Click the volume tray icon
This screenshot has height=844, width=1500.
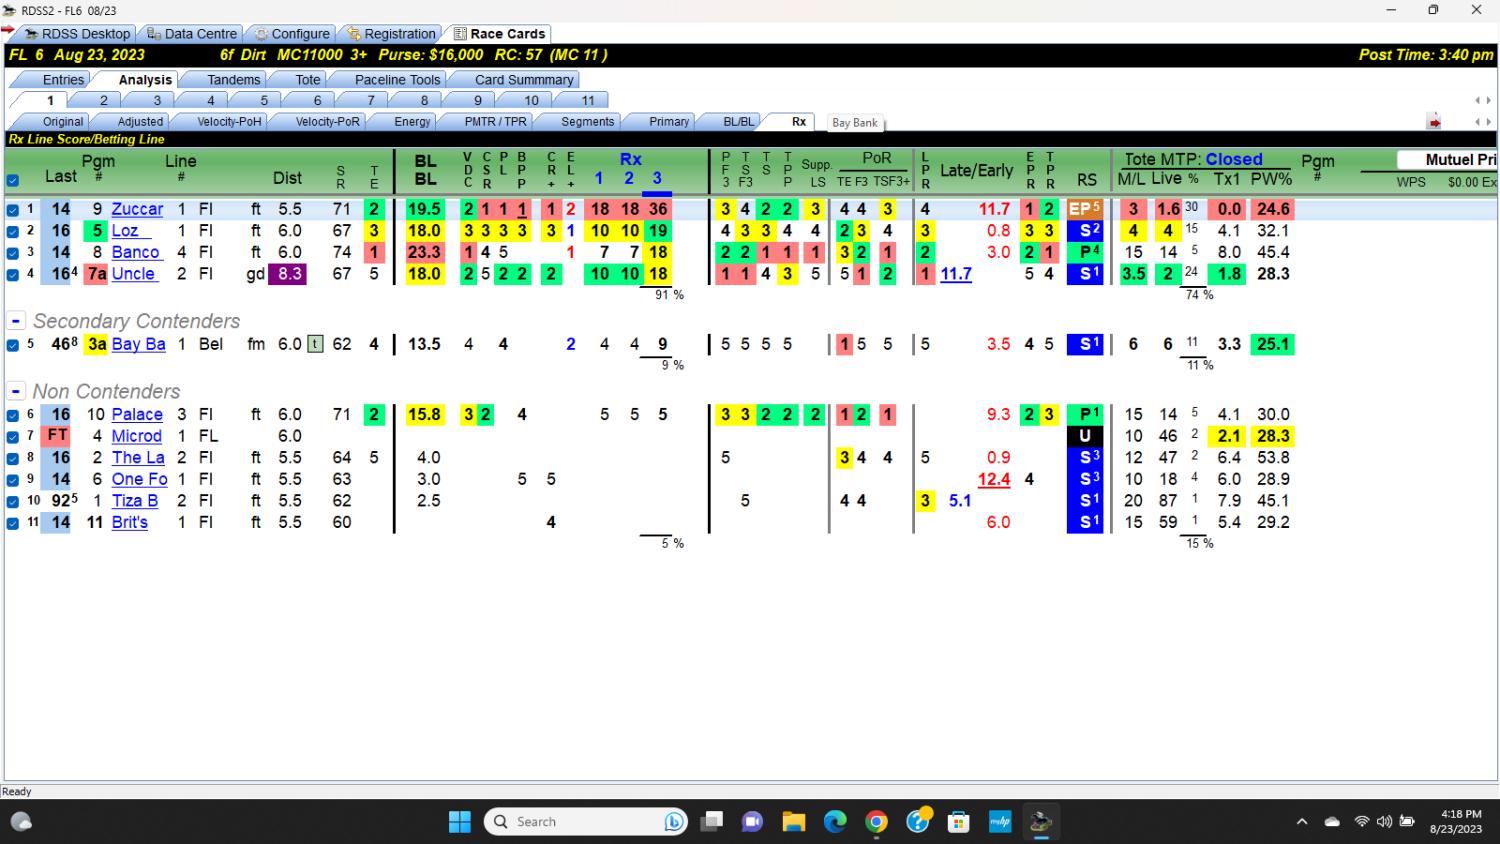point(1384,822)
